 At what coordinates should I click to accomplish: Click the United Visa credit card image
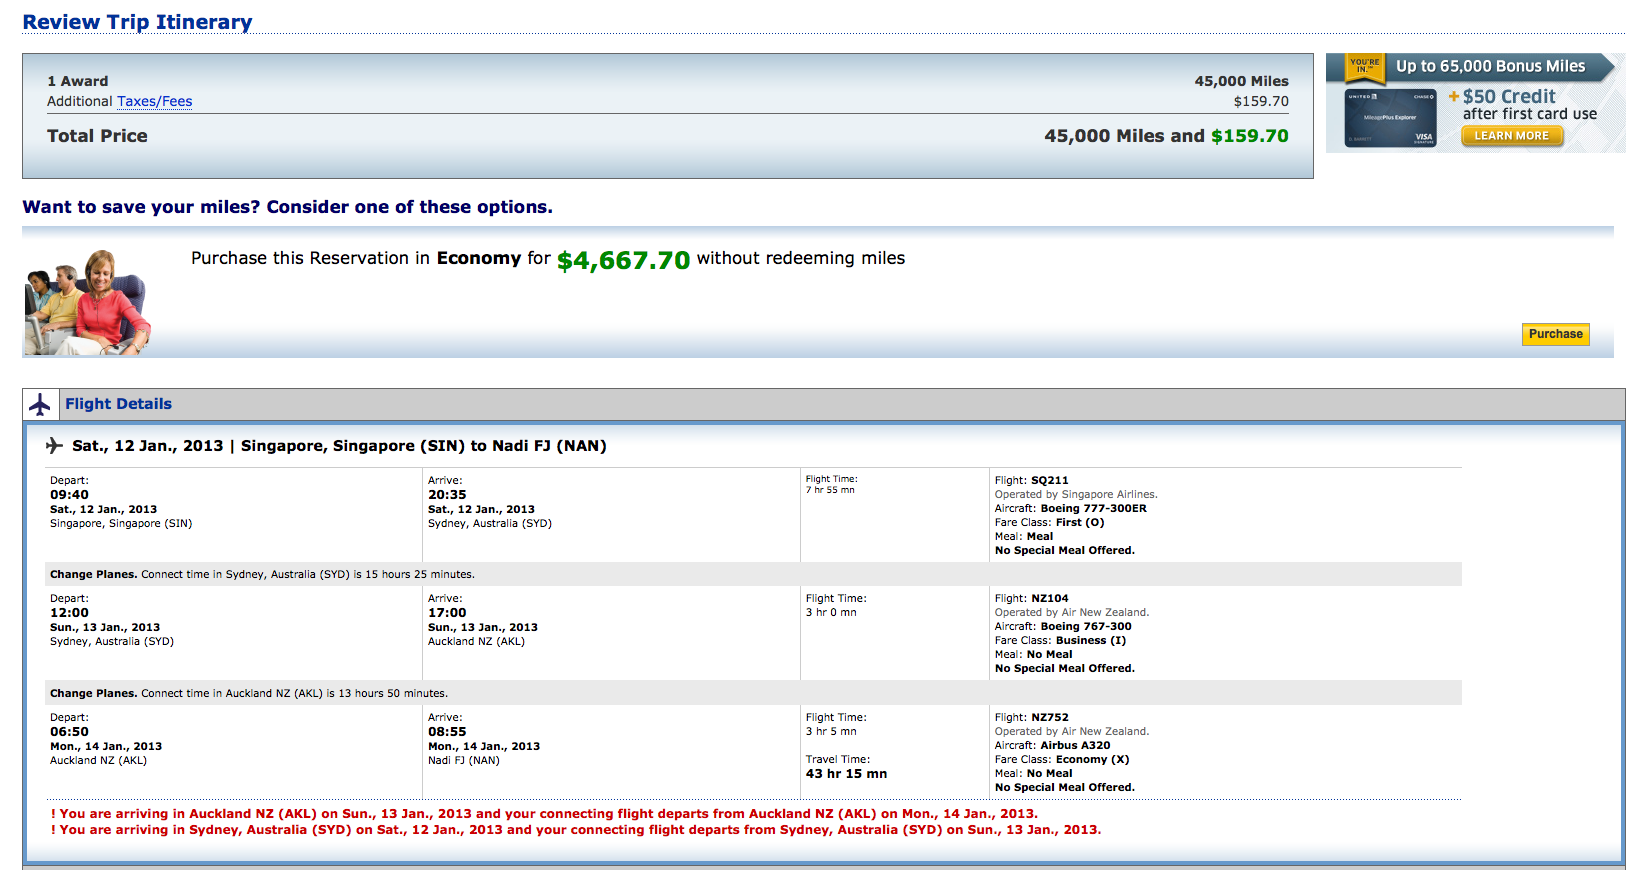click(x=1390, y=119)
